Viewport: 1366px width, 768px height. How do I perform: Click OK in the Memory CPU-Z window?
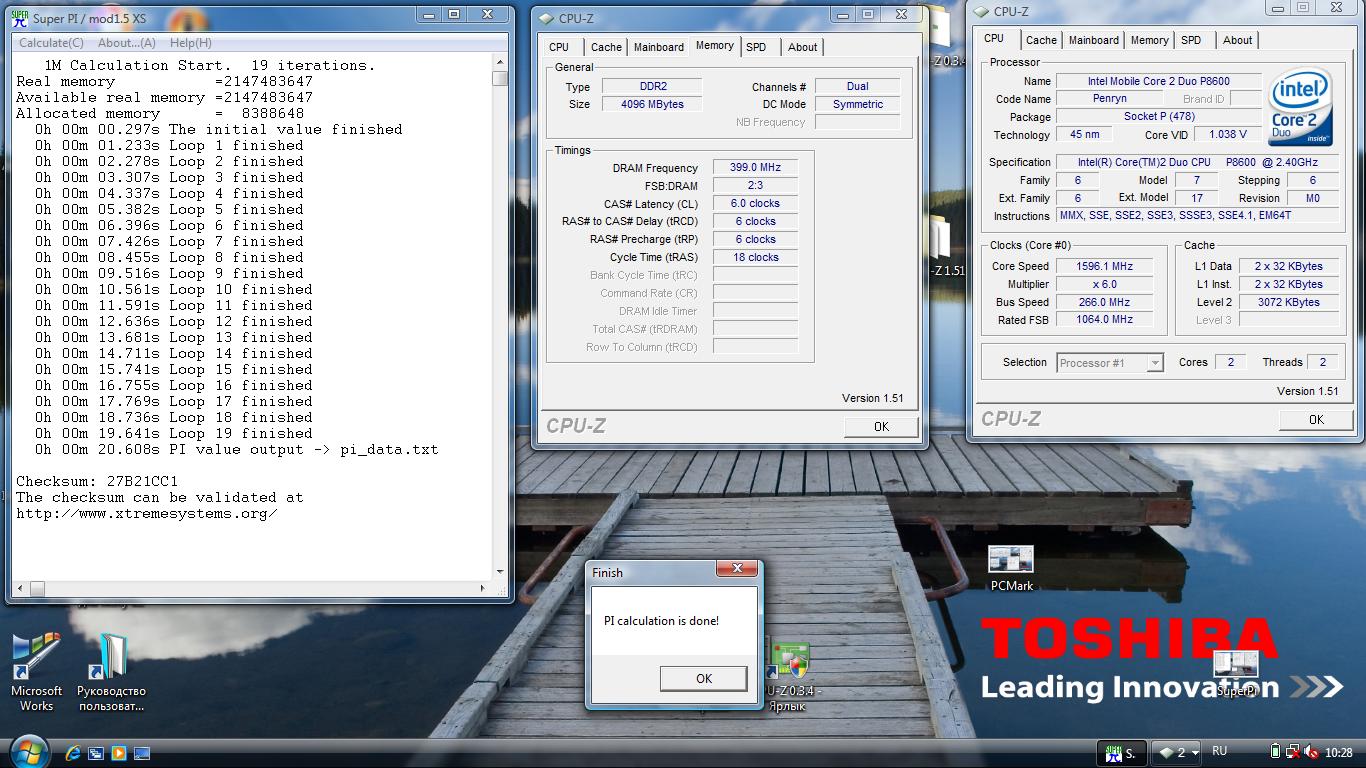[x=881, y=426]
